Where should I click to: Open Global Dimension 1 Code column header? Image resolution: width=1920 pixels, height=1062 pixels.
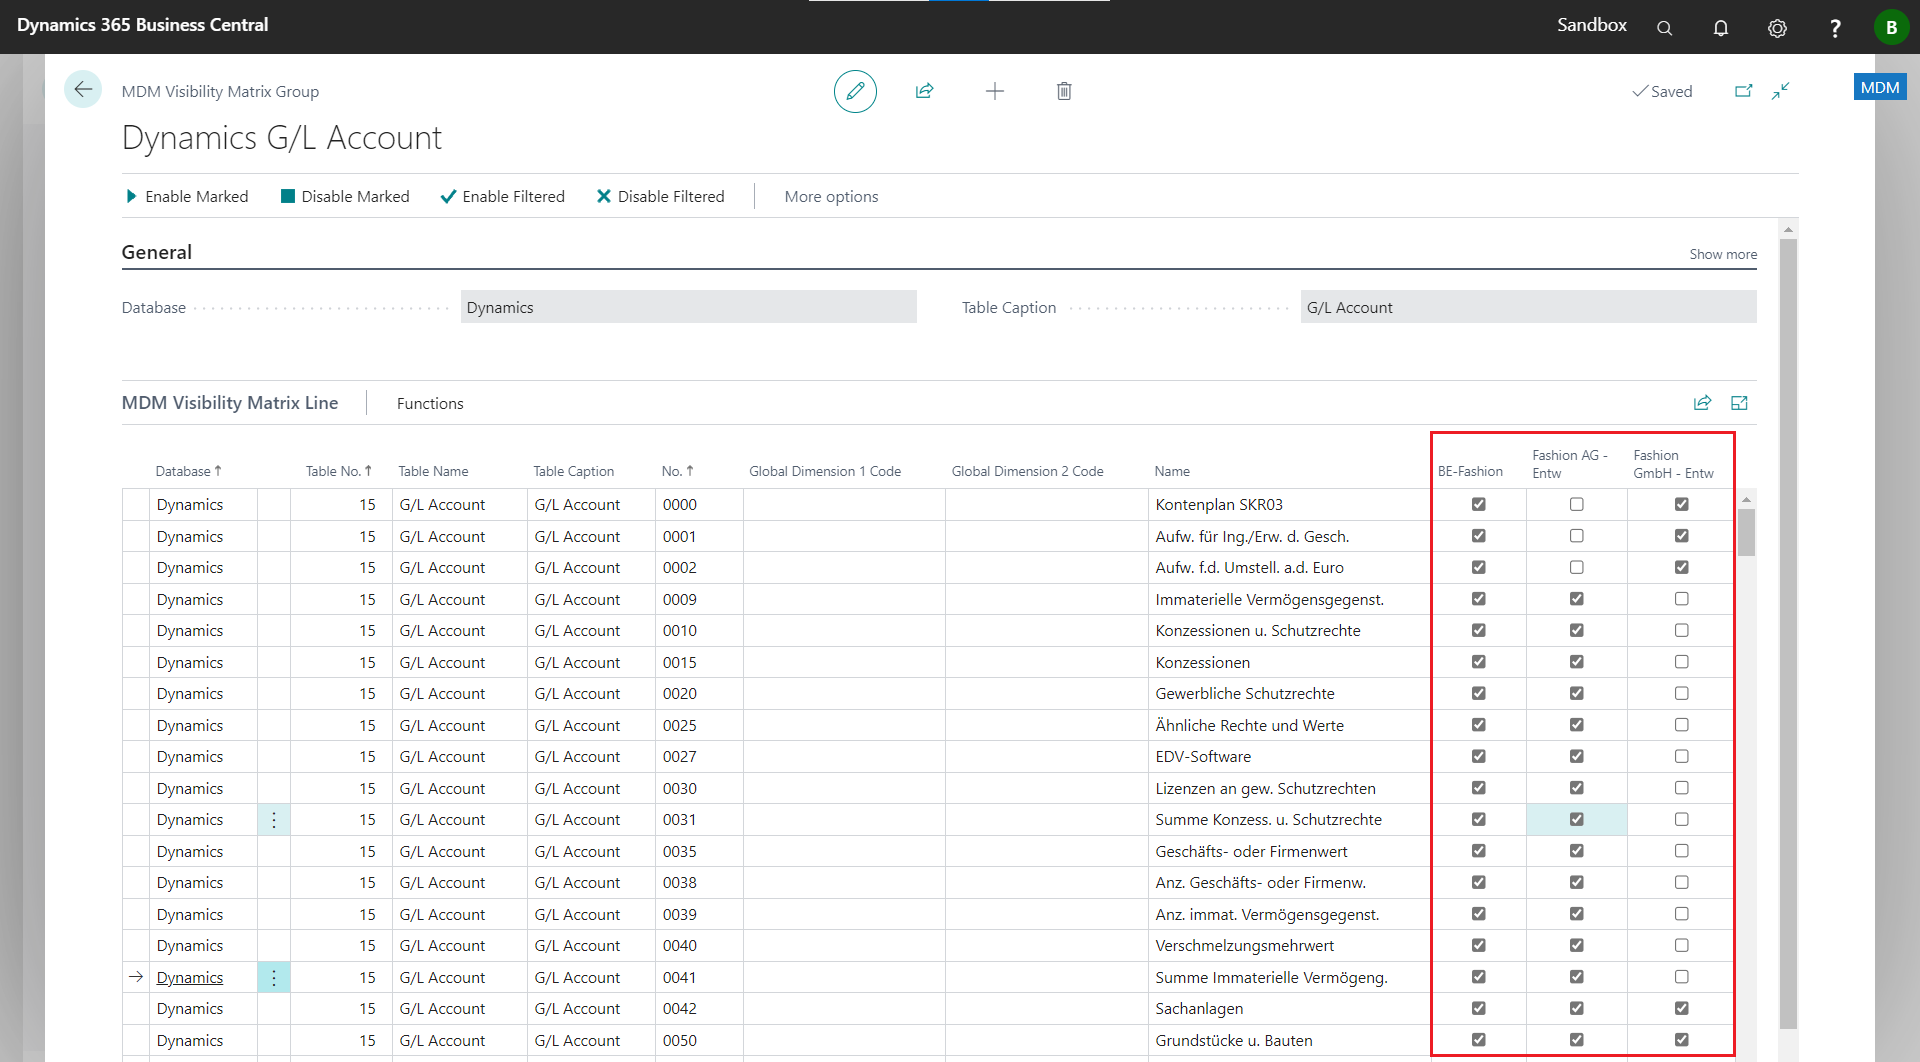click(825, 471)
